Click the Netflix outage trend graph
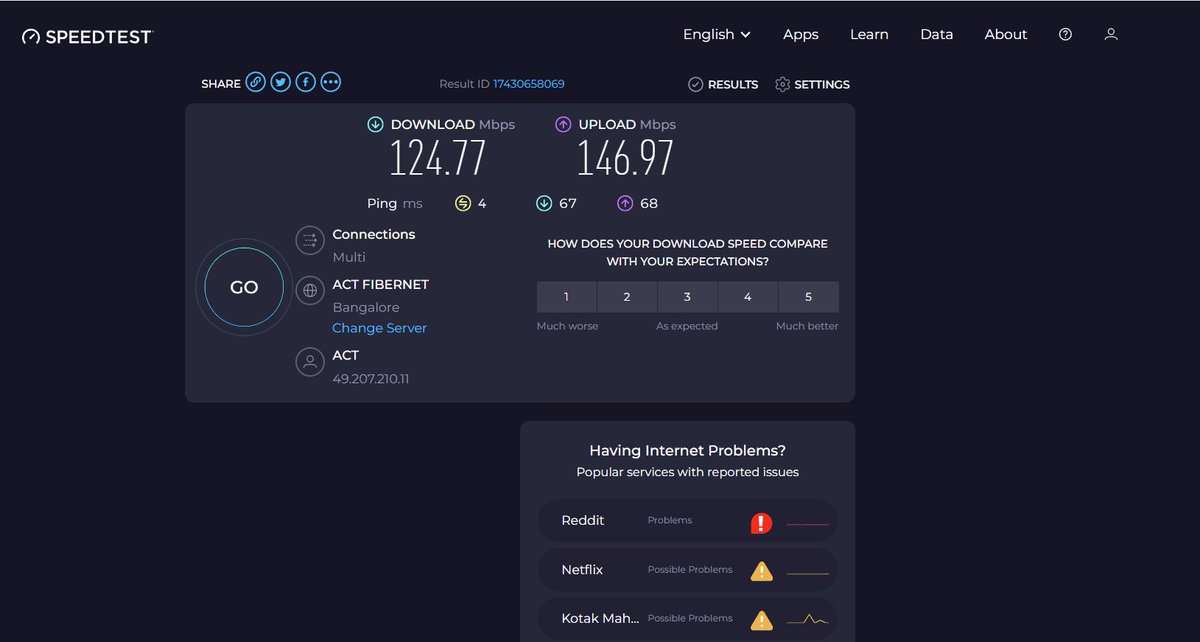The image size is (1200, 642). [808, 572]
